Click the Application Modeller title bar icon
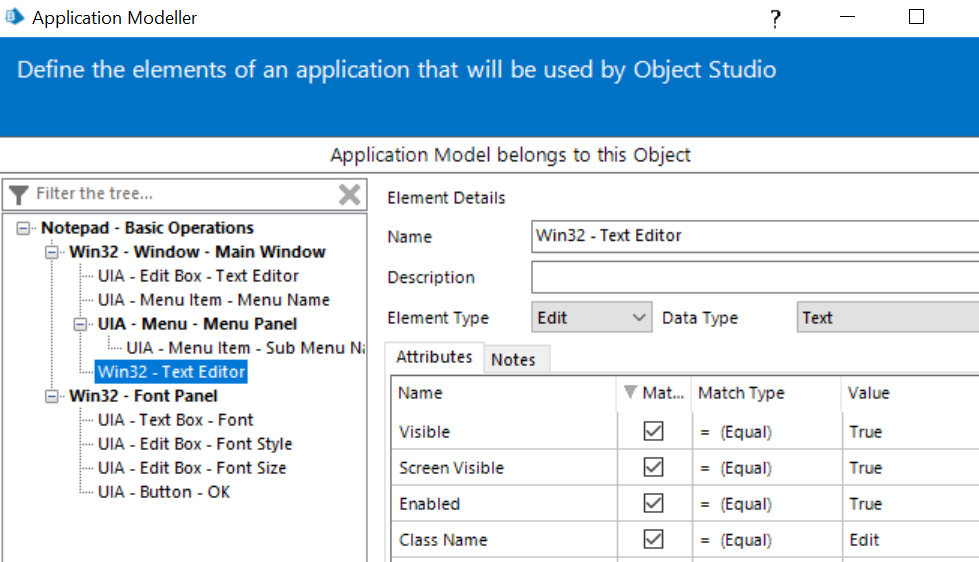Screen dimensions: 979x562 [x=14, y=17]
